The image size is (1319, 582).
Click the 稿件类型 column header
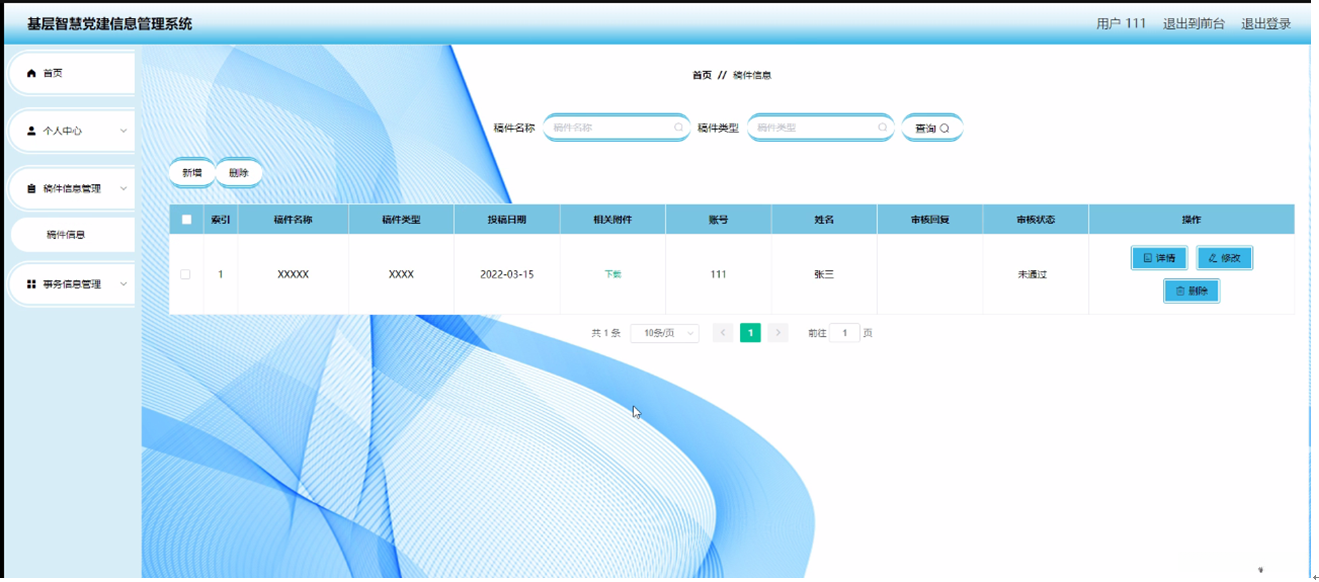click(401, 220)
